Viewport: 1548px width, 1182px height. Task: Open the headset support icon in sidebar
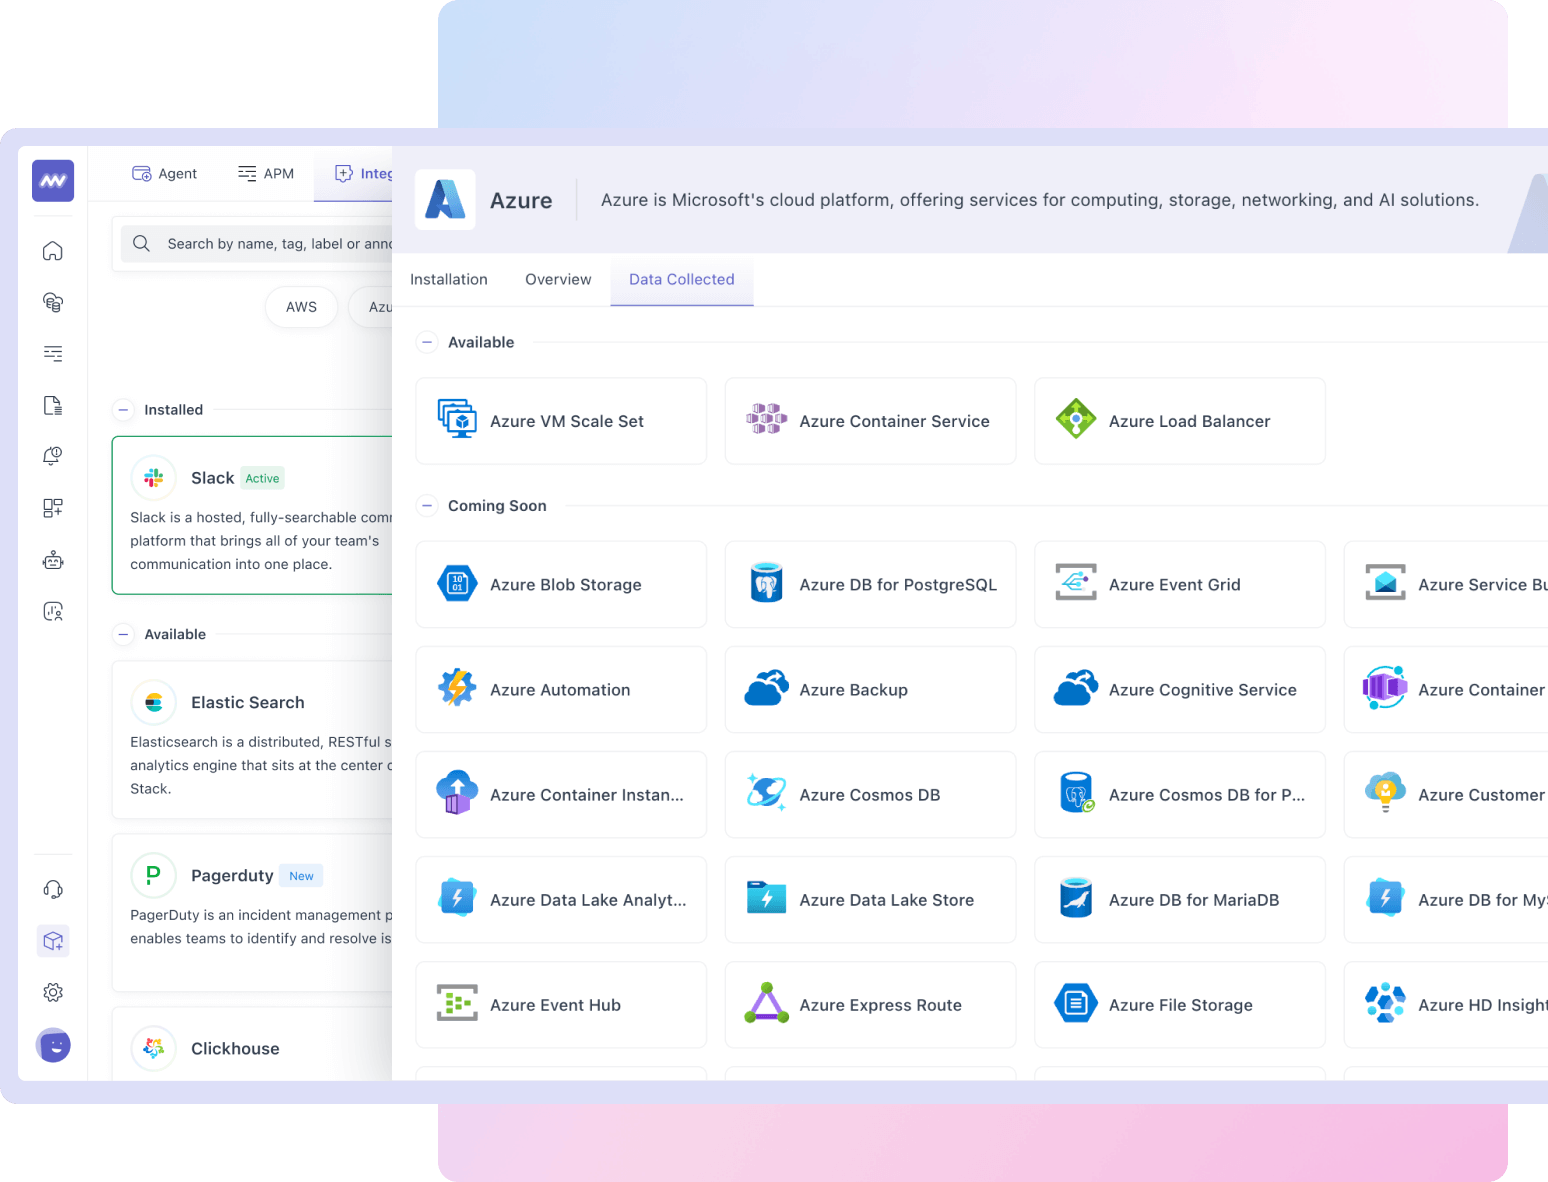(x=53, y=890)
